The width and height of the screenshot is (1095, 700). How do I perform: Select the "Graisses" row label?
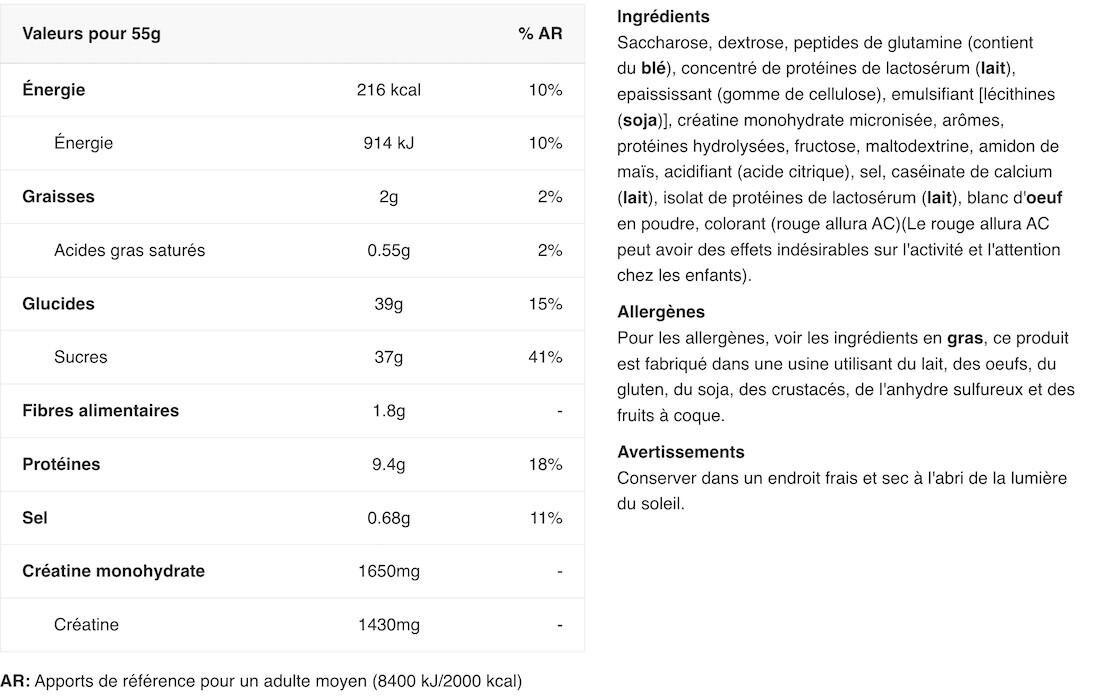point(58,197)
